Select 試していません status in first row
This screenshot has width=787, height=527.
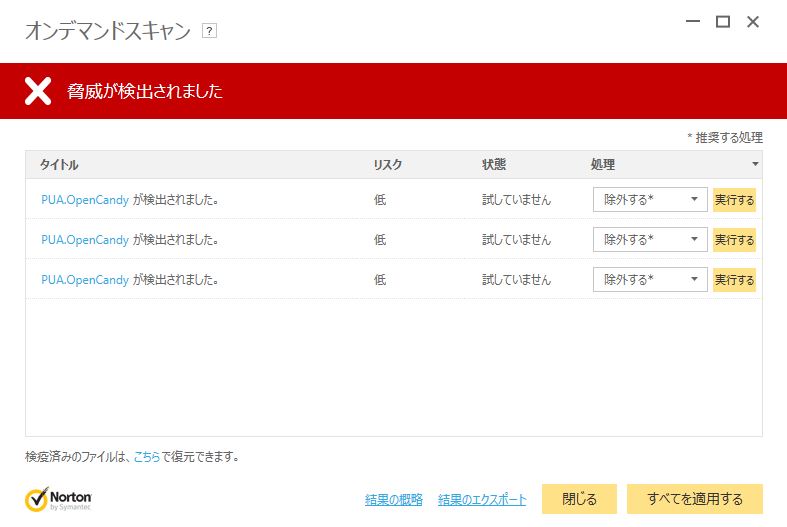point(516,200)
